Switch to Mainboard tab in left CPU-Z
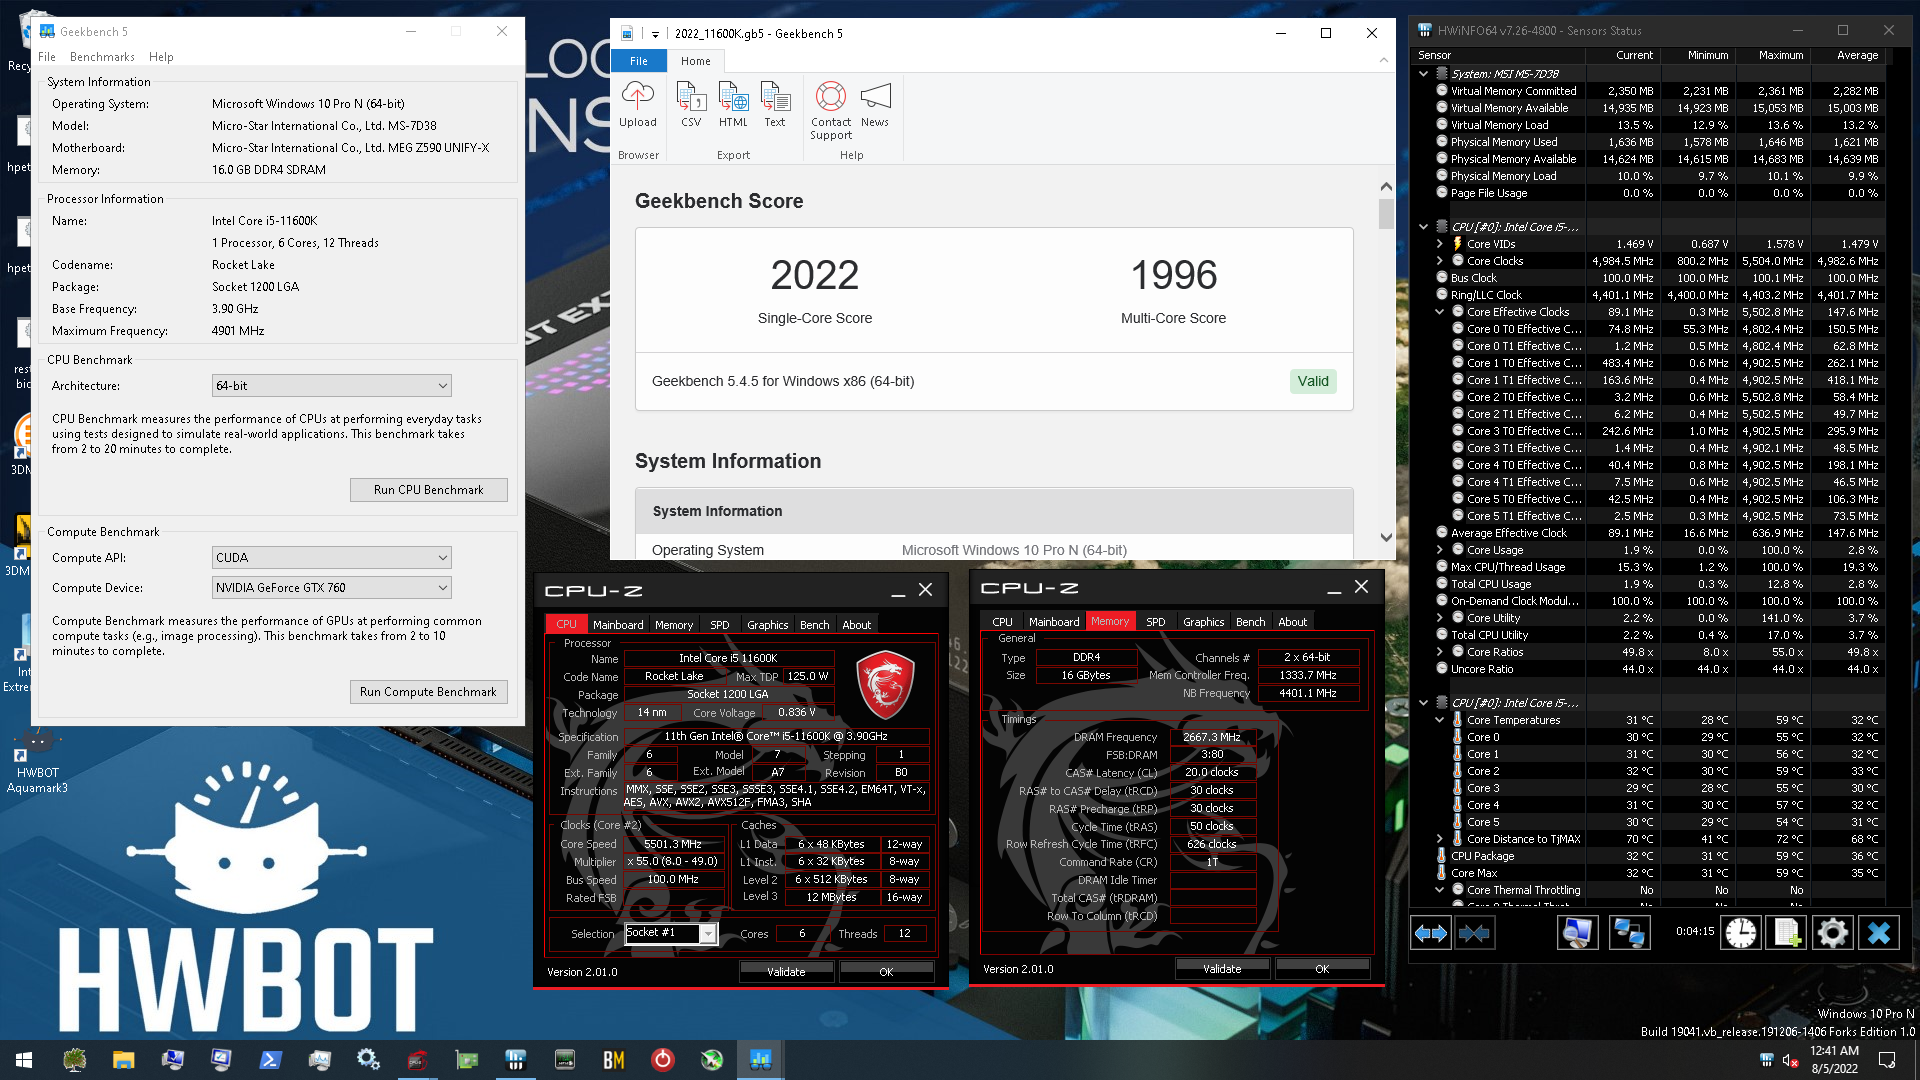 (618, 625)
